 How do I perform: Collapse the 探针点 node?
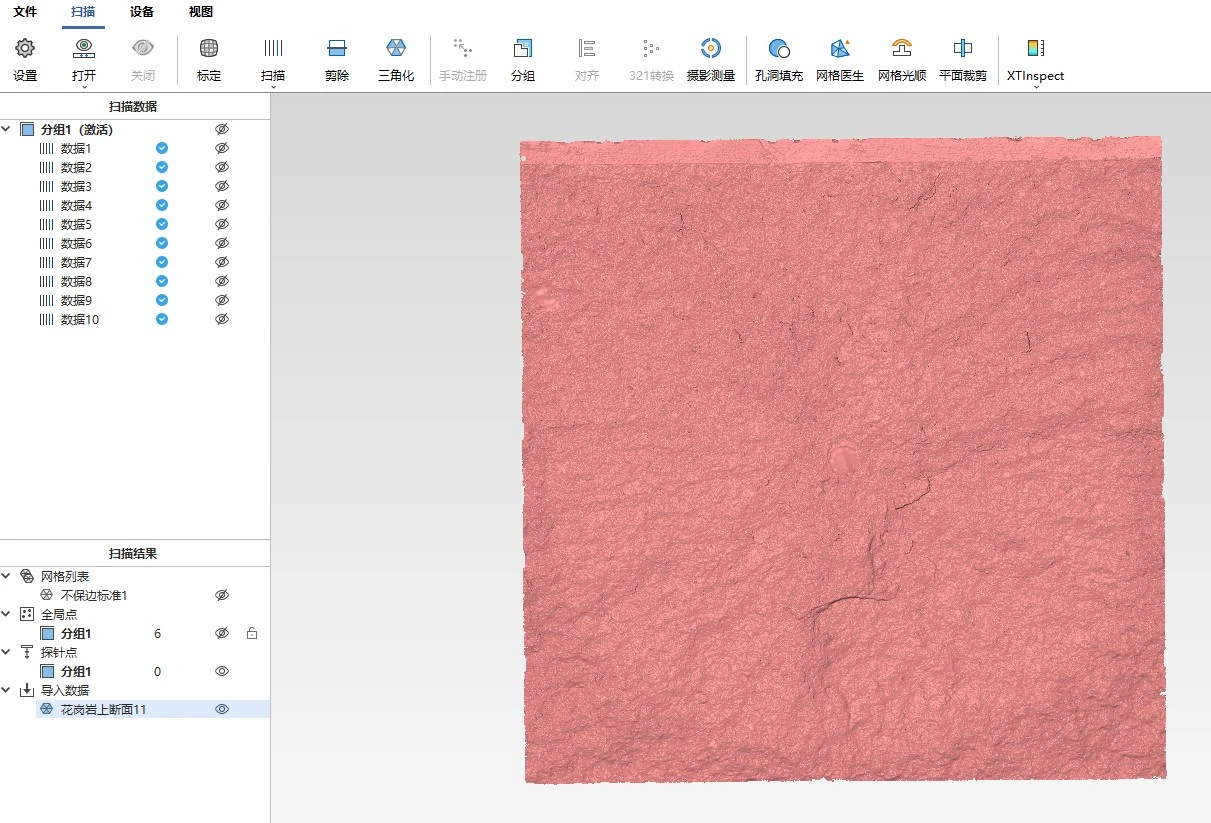point(8,652)
